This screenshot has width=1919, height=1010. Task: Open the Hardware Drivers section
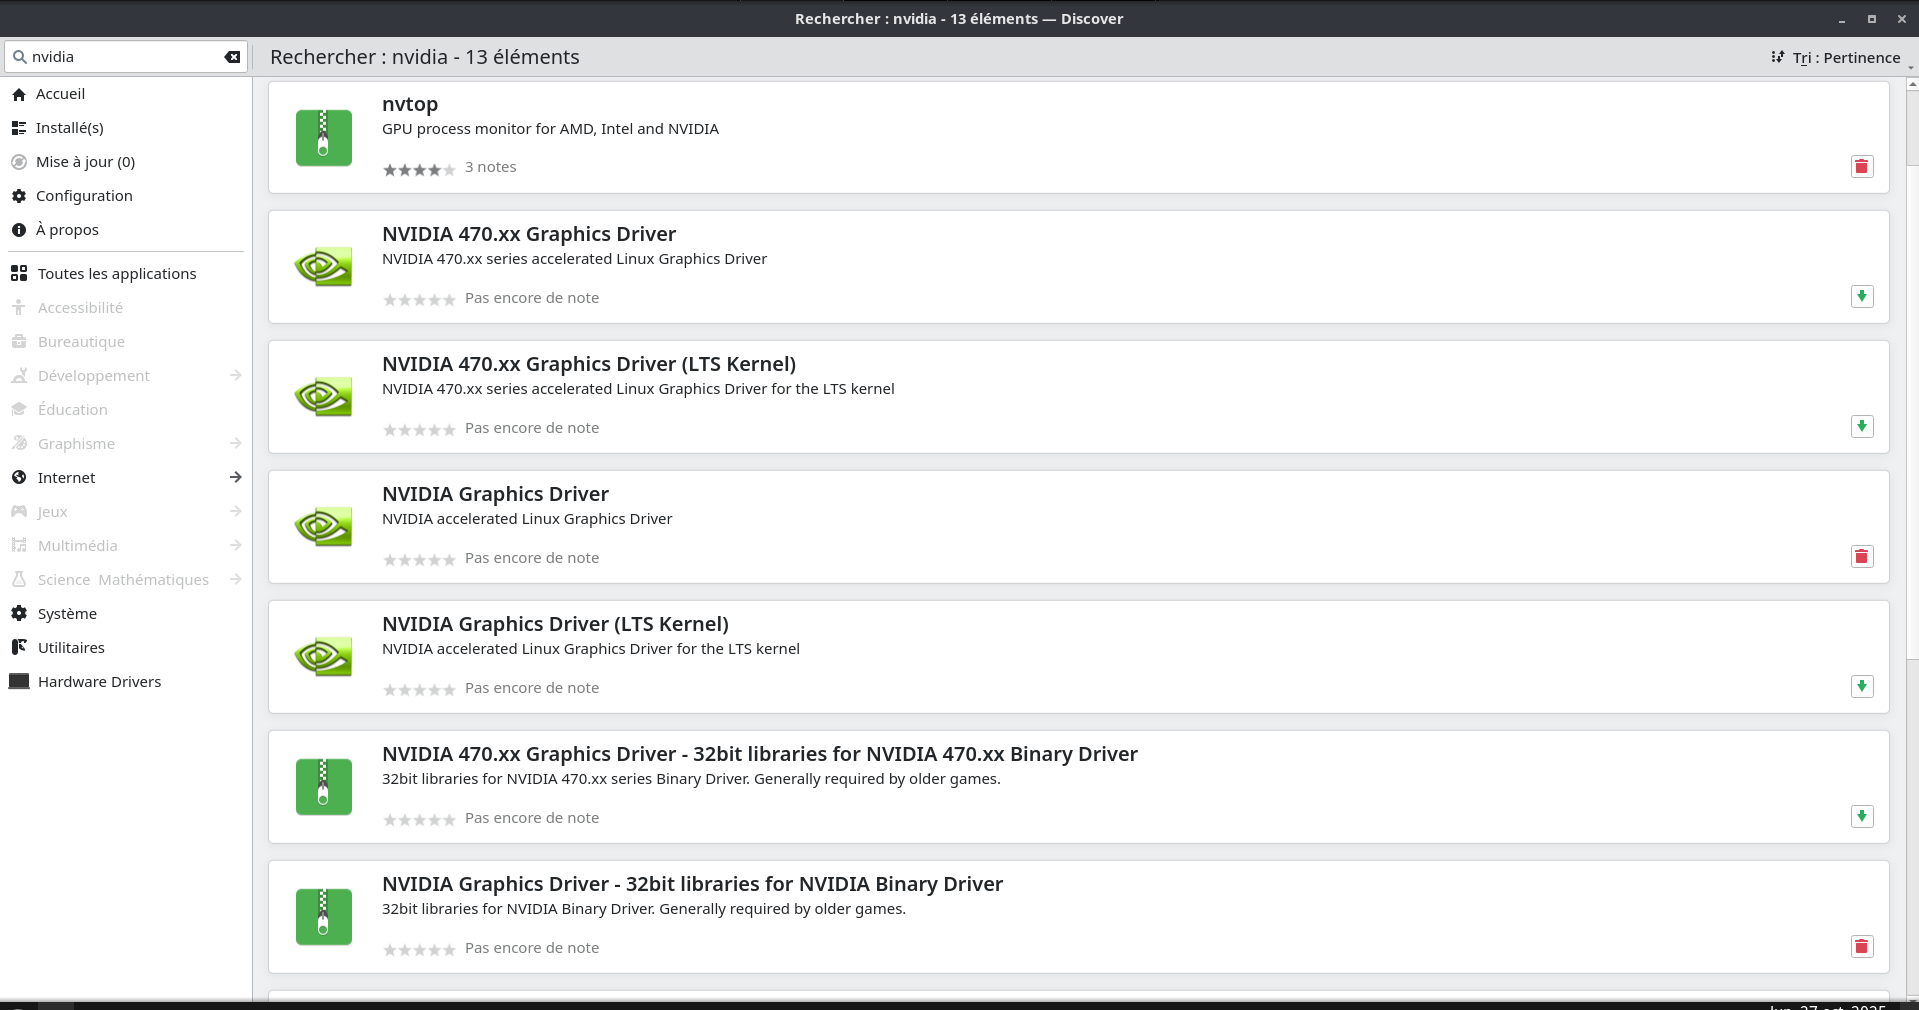point(99,681)
